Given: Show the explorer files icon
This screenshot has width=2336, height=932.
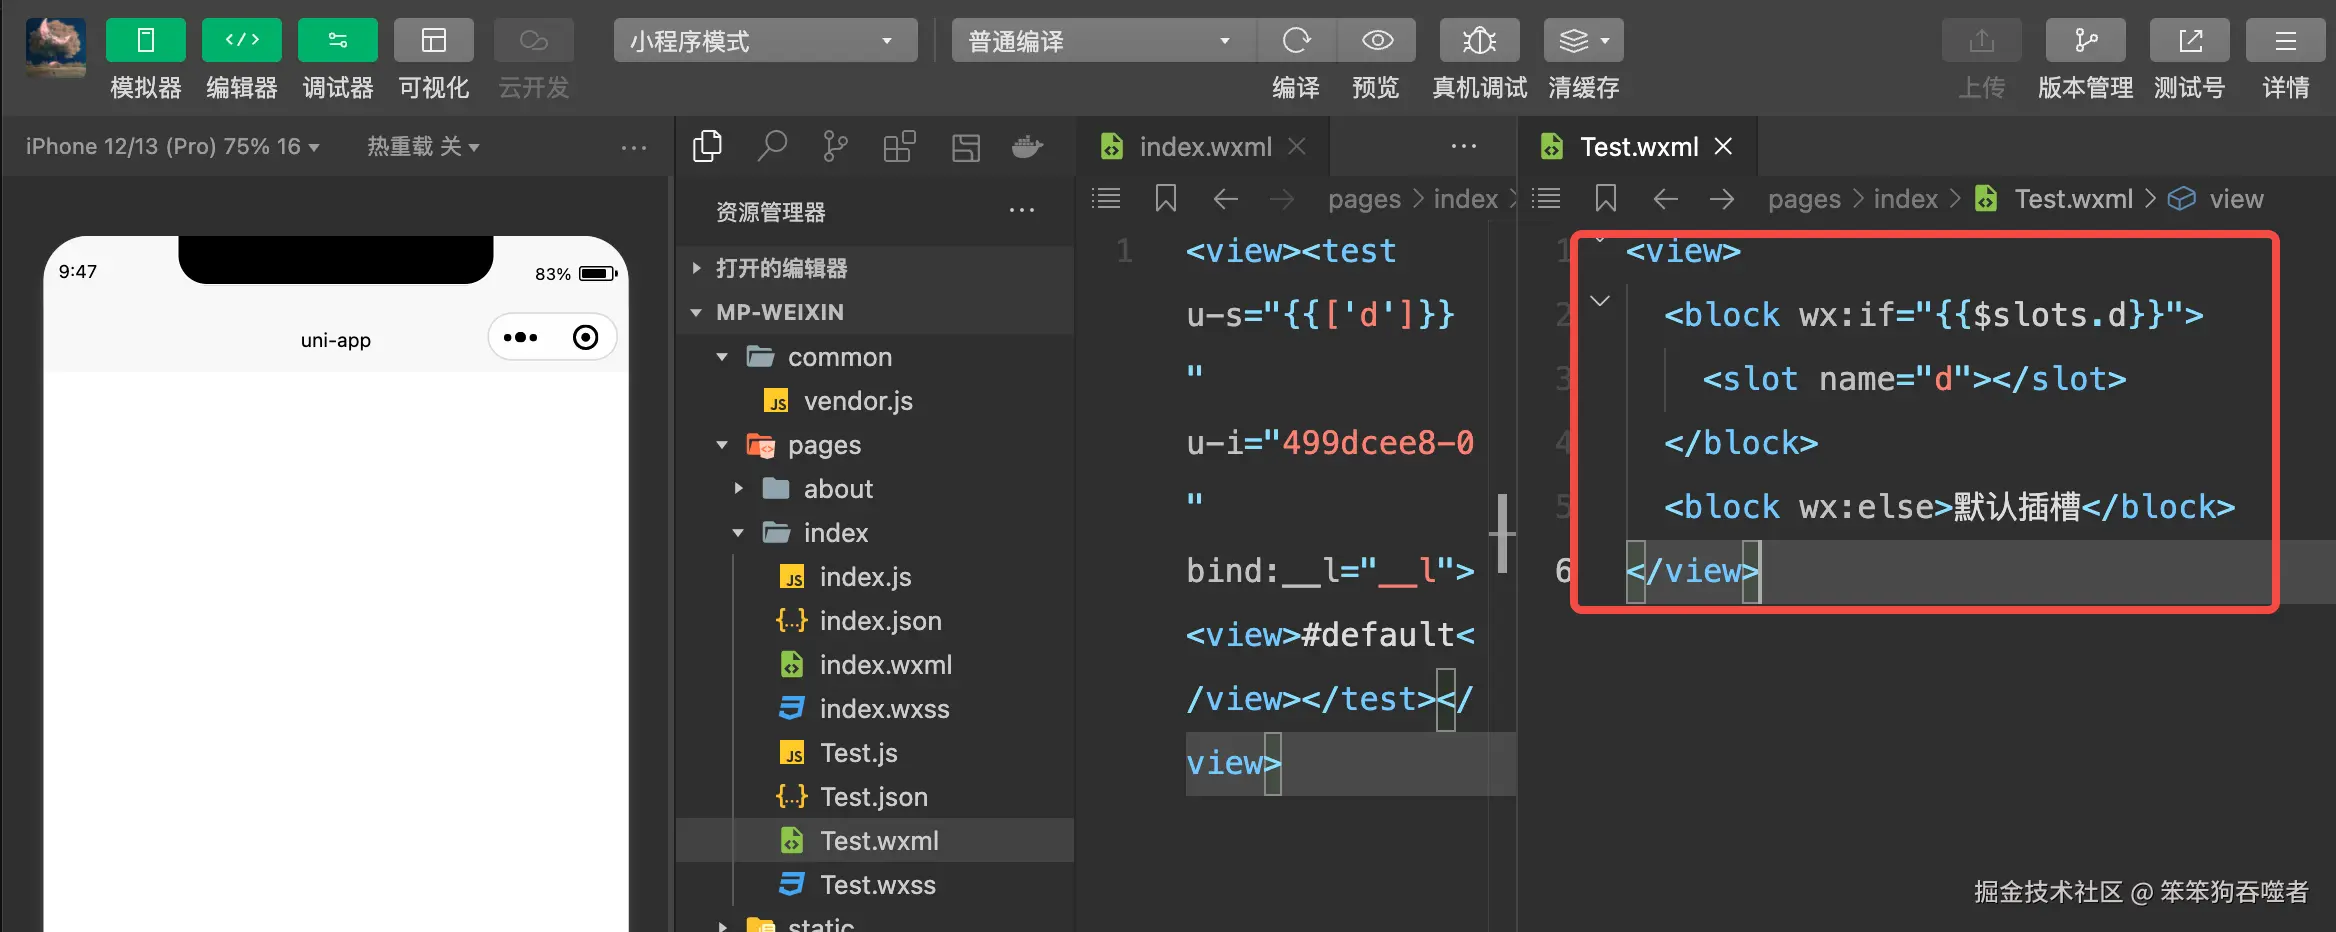Looking at the screenshot, I should pyautogui.click(x=707, y=147).
